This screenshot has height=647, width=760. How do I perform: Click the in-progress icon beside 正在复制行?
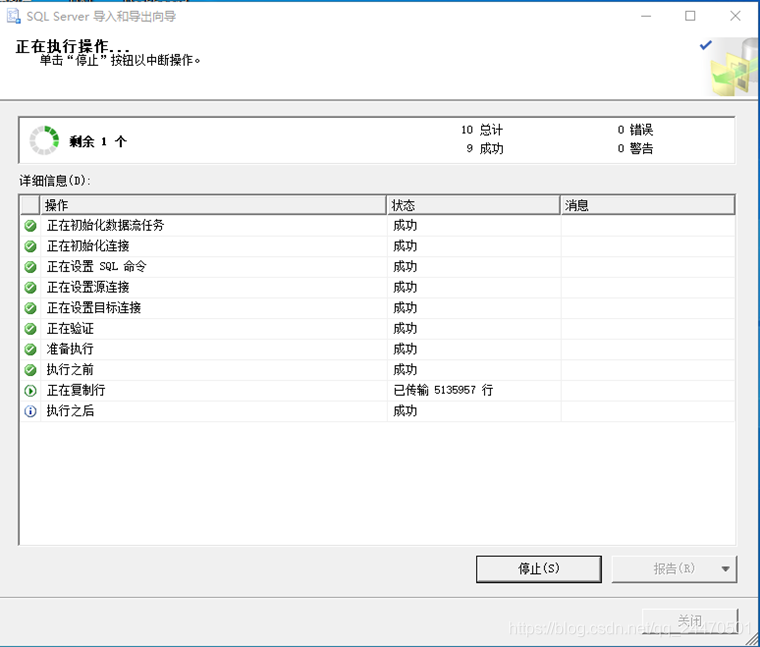(30, 391)
